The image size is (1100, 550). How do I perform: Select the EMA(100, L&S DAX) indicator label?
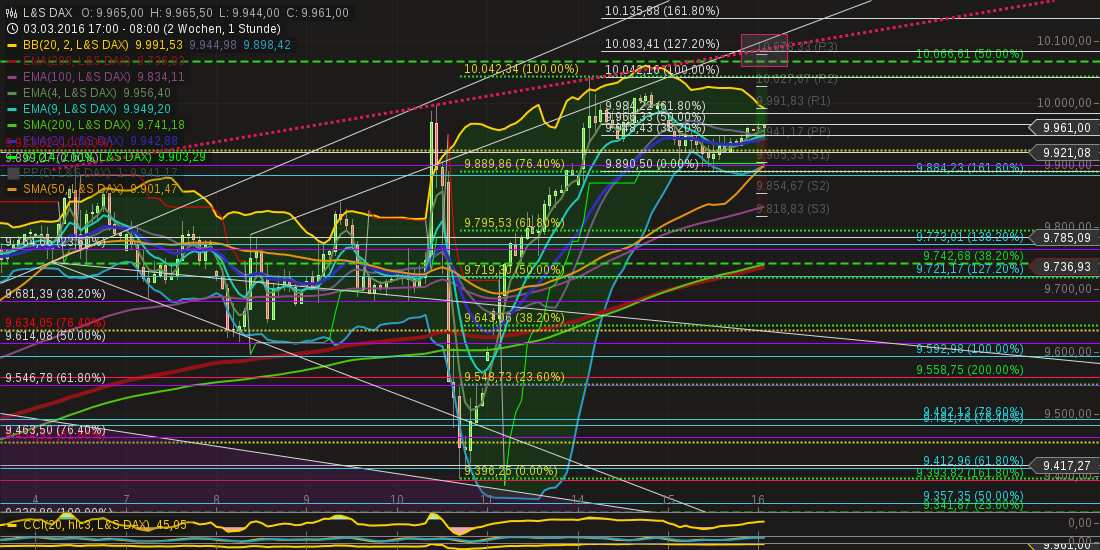click(x=76, y=76)
